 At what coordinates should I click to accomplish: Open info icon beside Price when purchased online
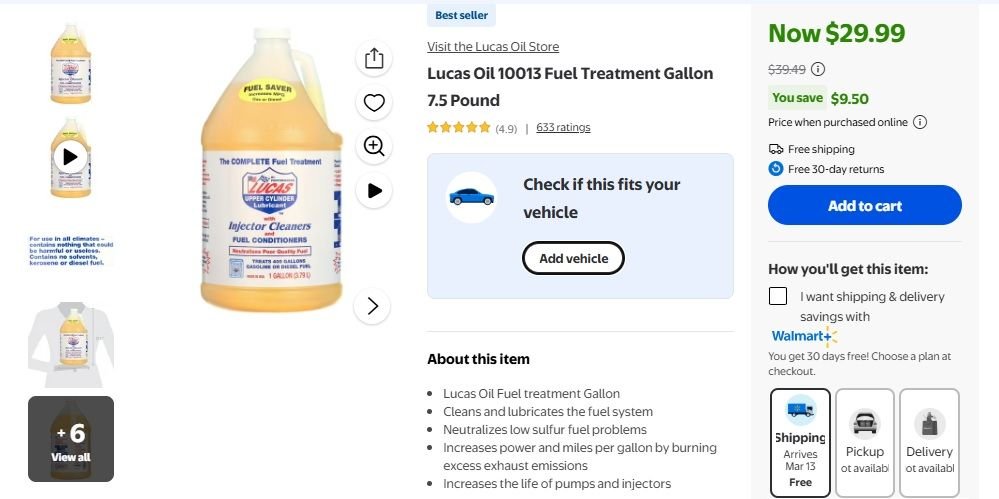(920, 122)
